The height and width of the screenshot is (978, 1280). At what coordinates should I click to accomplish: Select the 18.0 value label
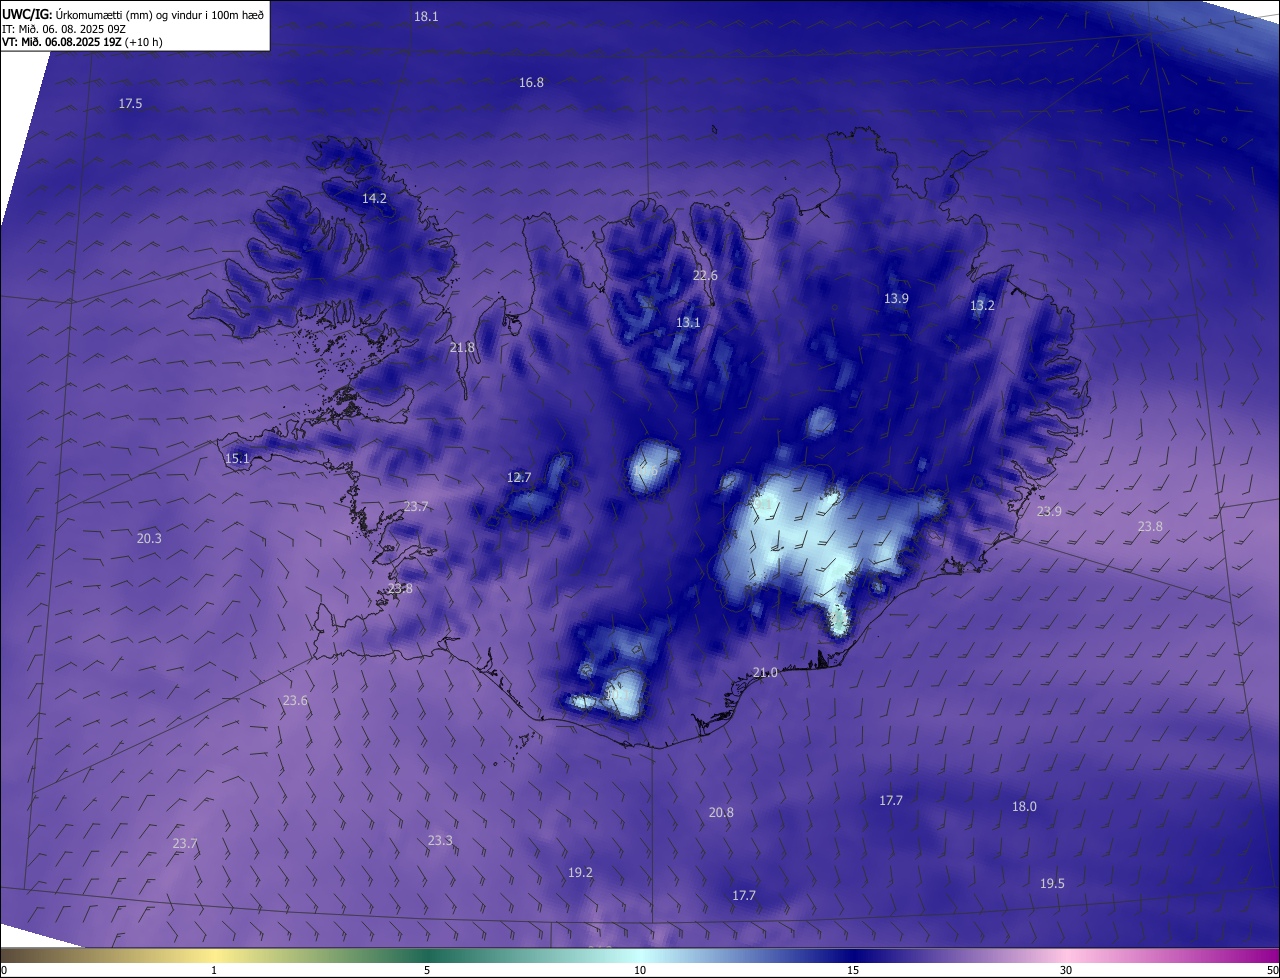[1024, 807]
